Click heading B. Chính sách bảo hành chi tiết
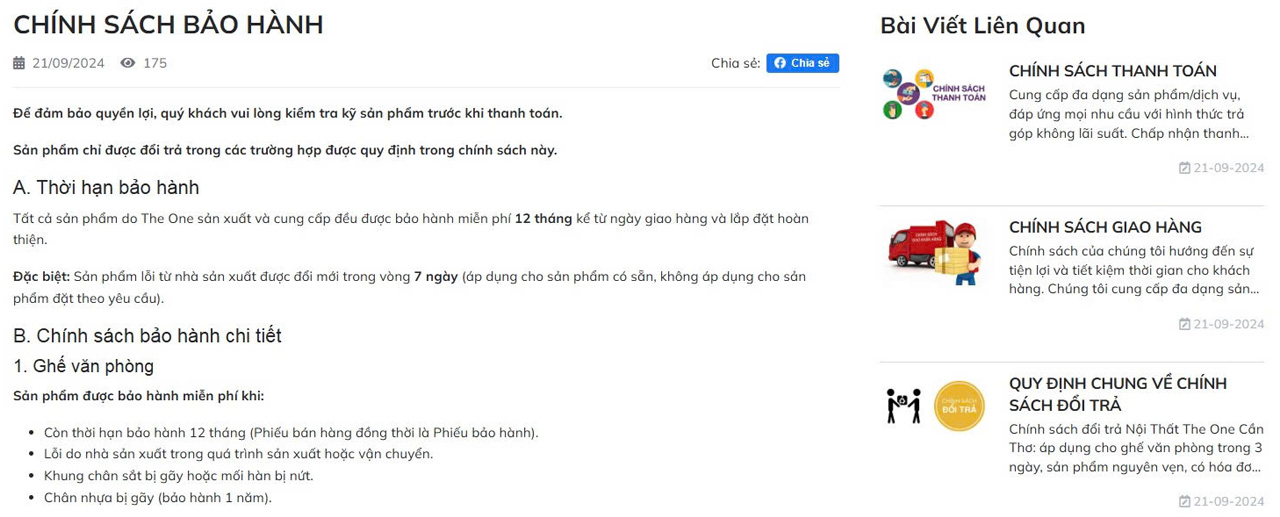This screenshot has width=1280, height=517. click(x=154, y=335)
